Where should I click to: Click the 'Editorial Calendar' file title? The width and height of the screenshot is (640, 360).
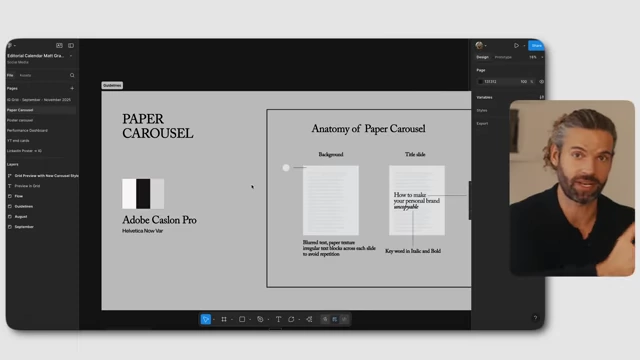point(36,56)
